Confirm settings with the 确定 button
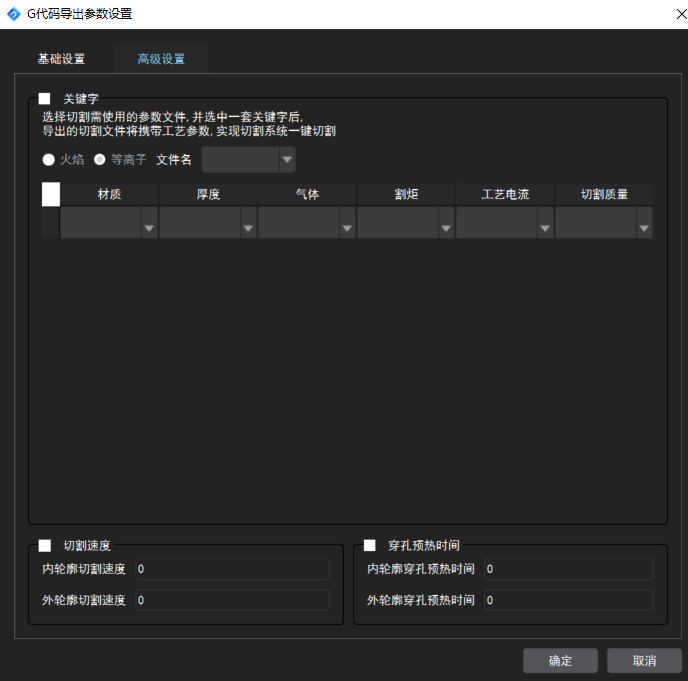 pyautogui.click(x=560, y=660)
